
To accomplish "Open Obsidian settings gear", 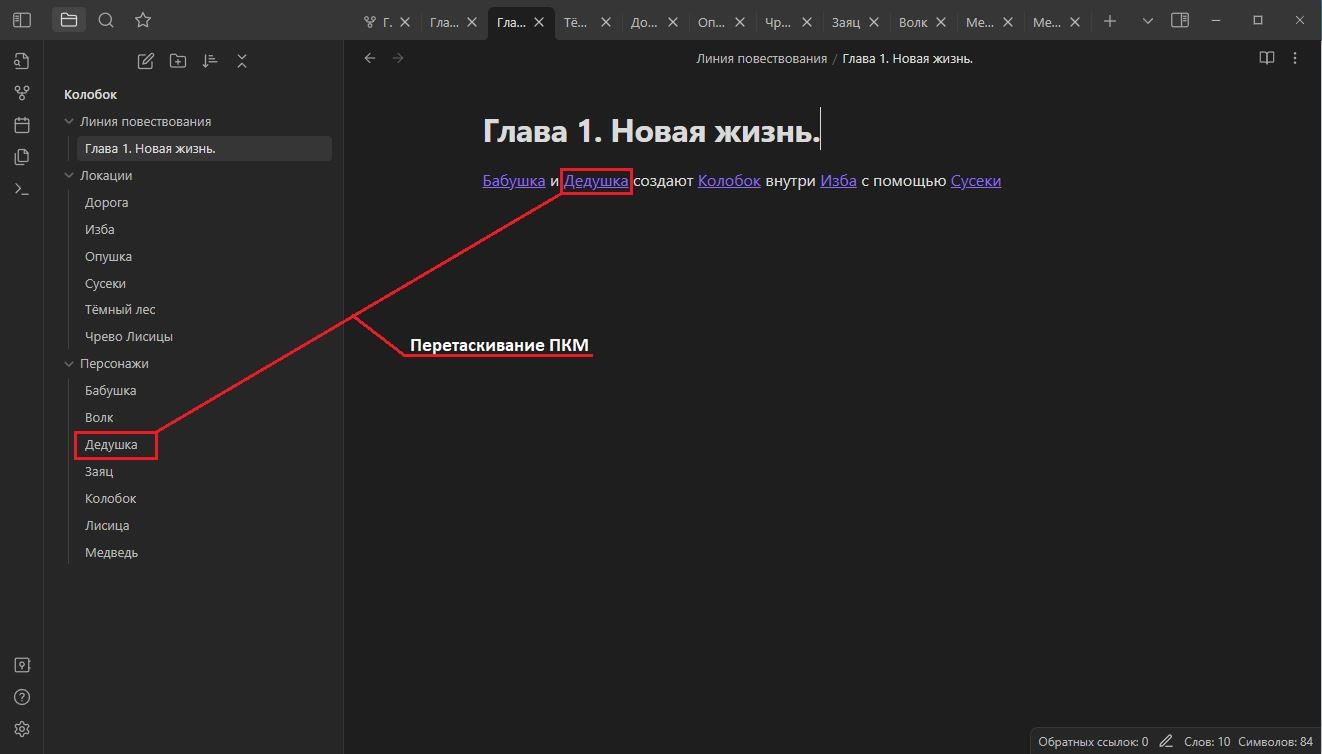I will [x=22, y=729].
